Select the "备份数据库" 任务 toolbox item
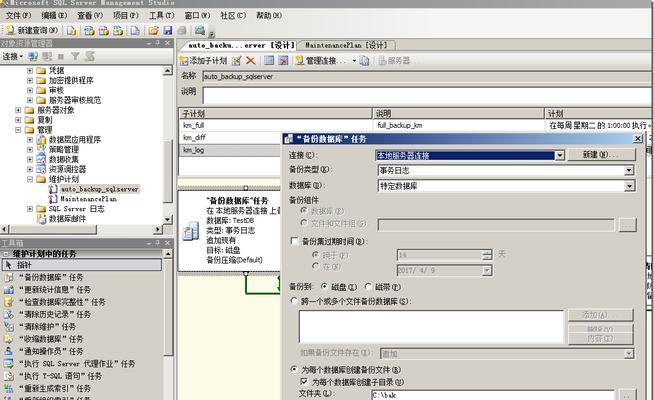654x400 pixels. coord(51,277)
